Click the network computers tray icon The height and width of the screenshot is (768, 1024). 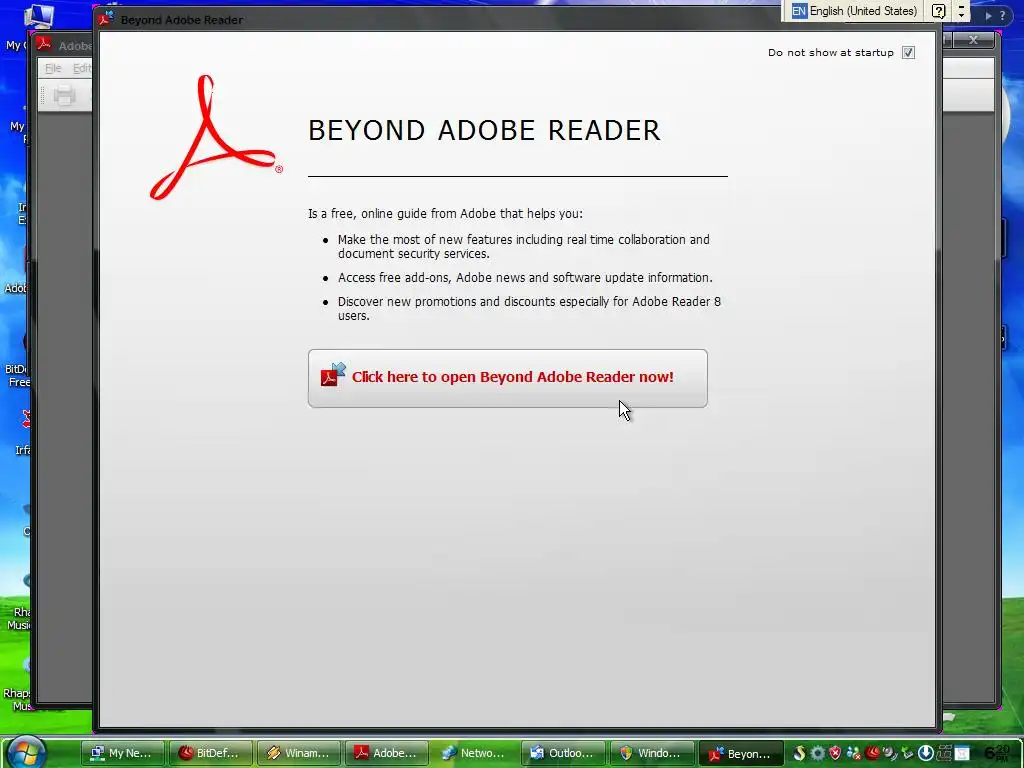(944, 753)
